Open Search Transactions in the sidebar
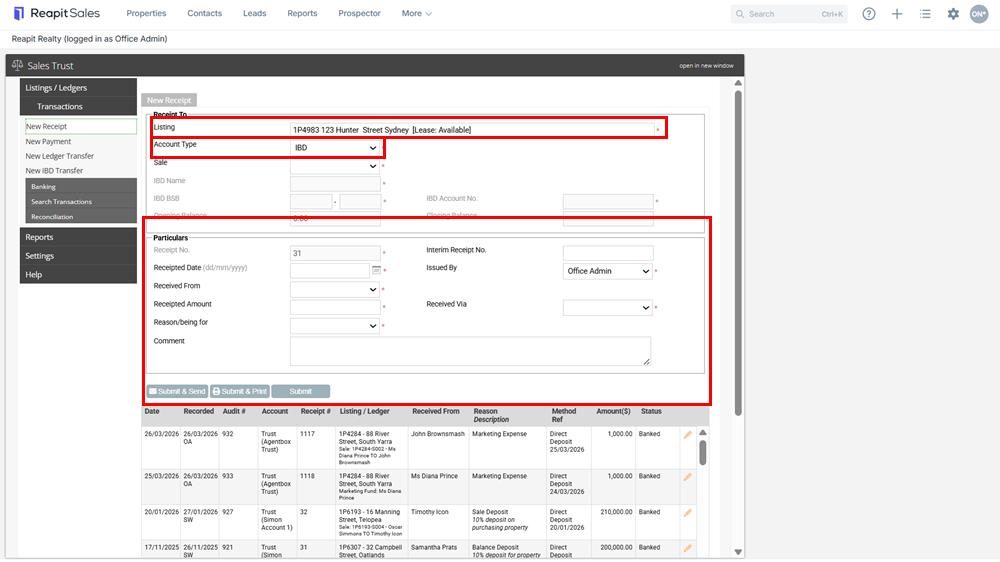1000x562 pixels. pos(81,202)
